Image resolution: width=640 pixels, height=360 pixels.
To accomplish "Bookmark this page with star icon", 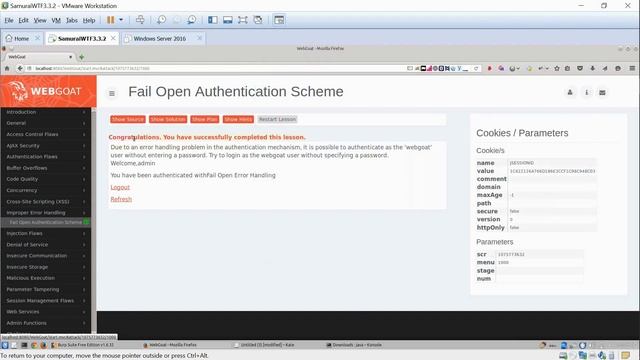I will (557, 69).
